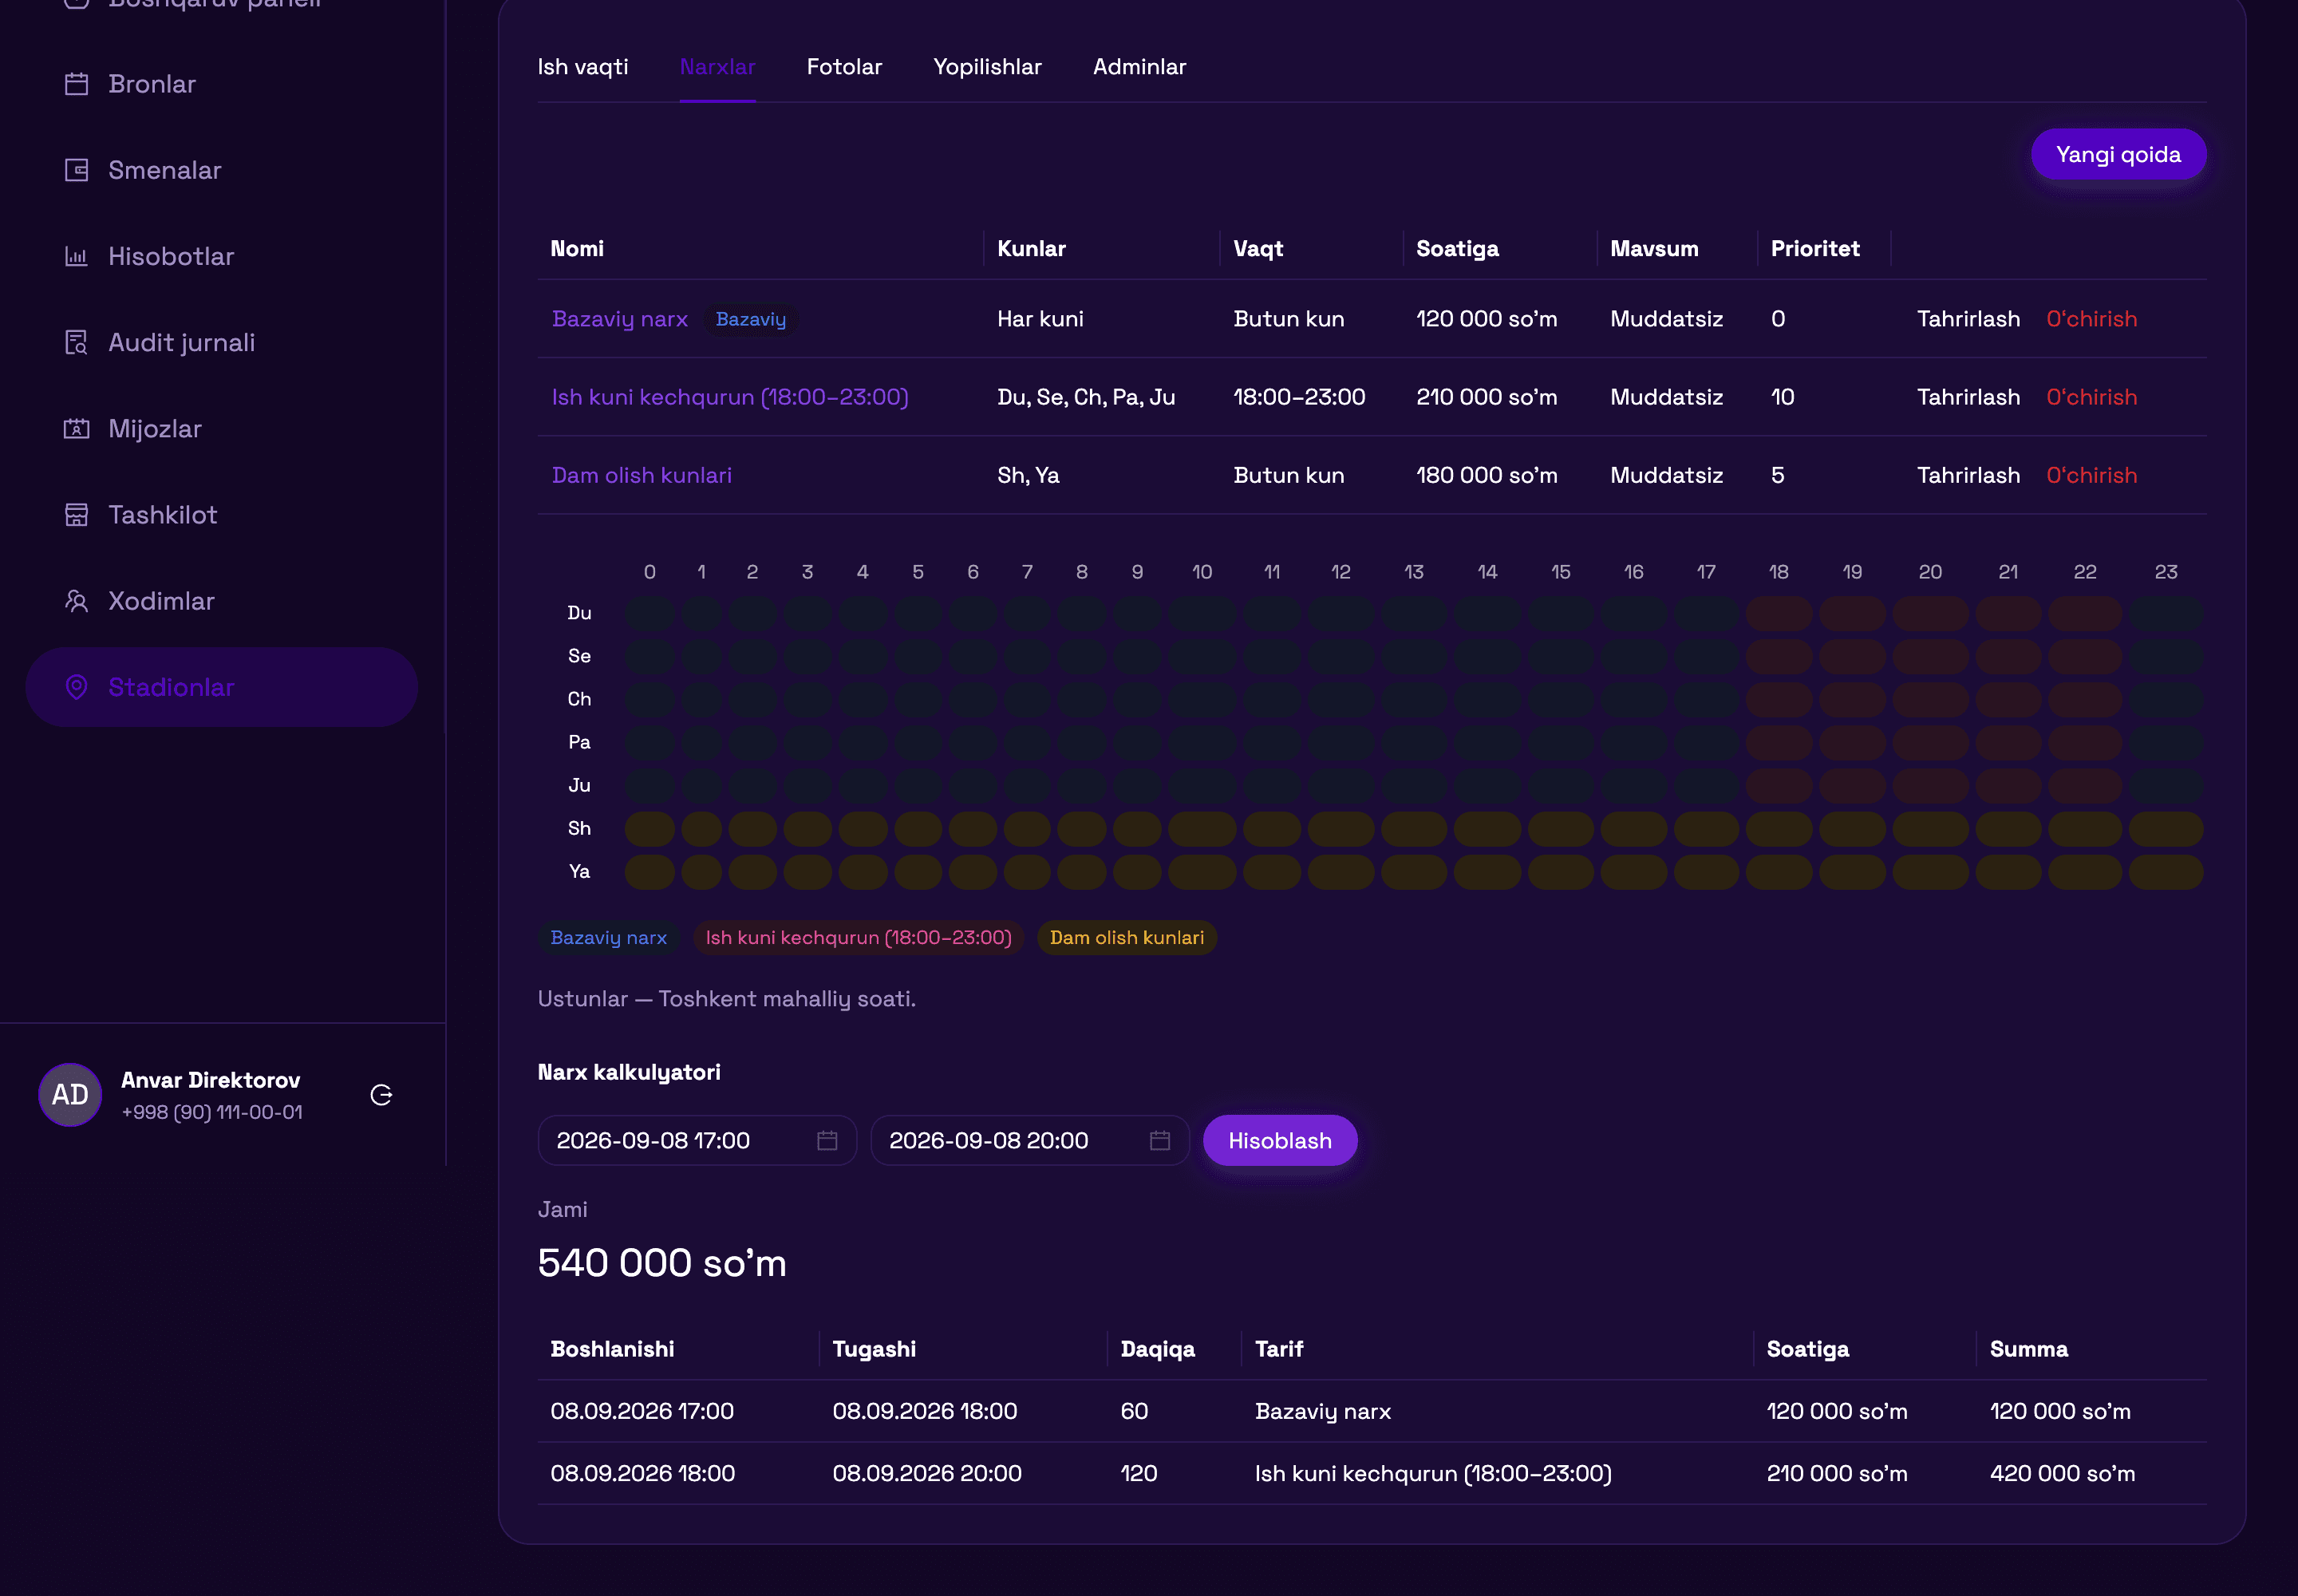Navigate to Audit jurnali

(222, 342)
